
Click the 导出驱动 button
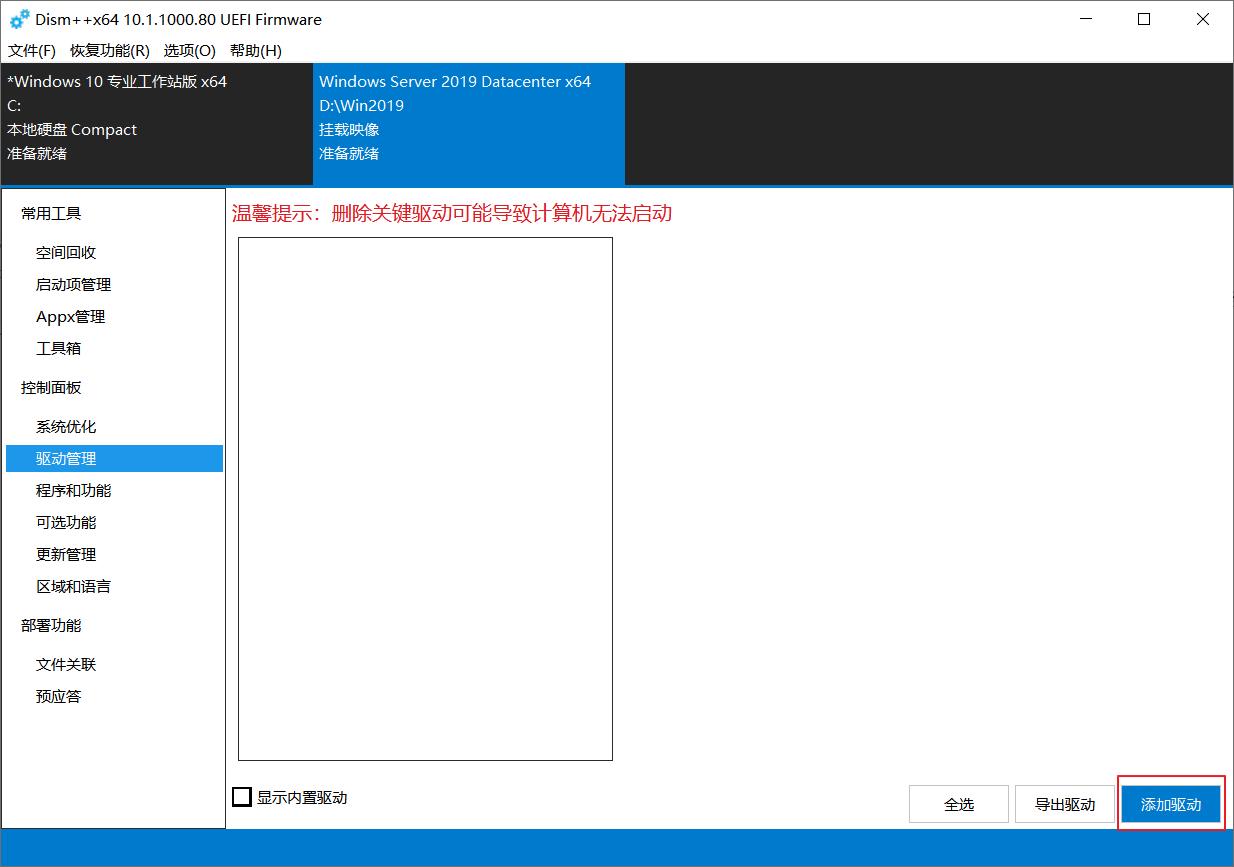tap(1065, 803)
